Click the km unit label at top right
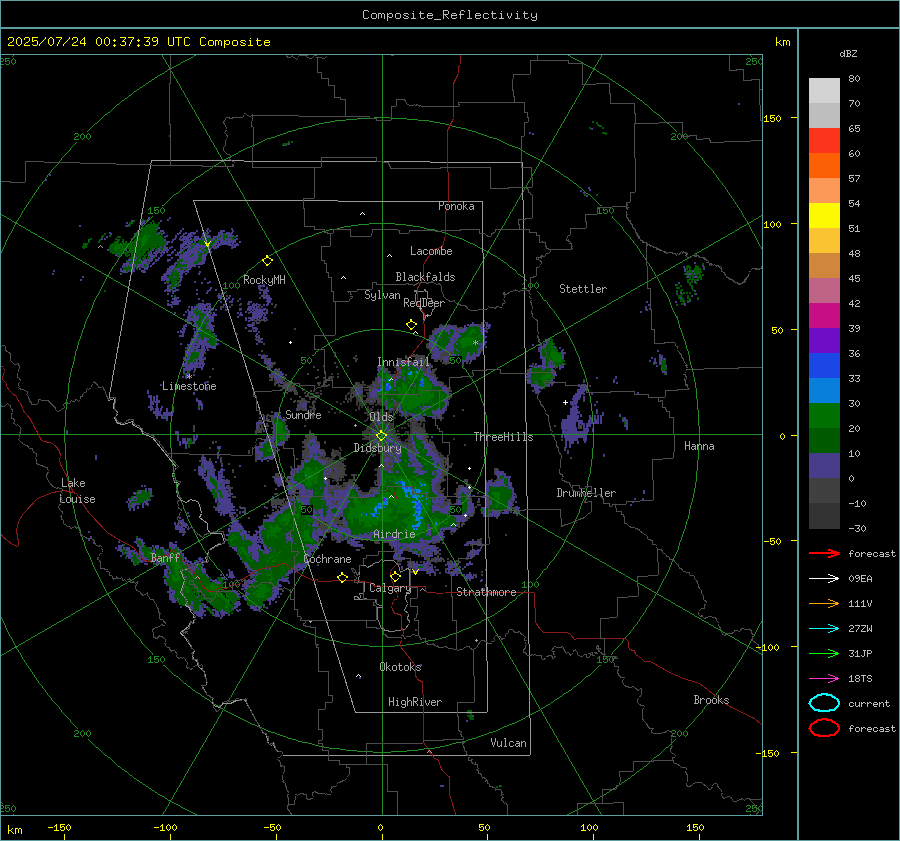This screenshot has width=900, height=841. click(782, 42)
